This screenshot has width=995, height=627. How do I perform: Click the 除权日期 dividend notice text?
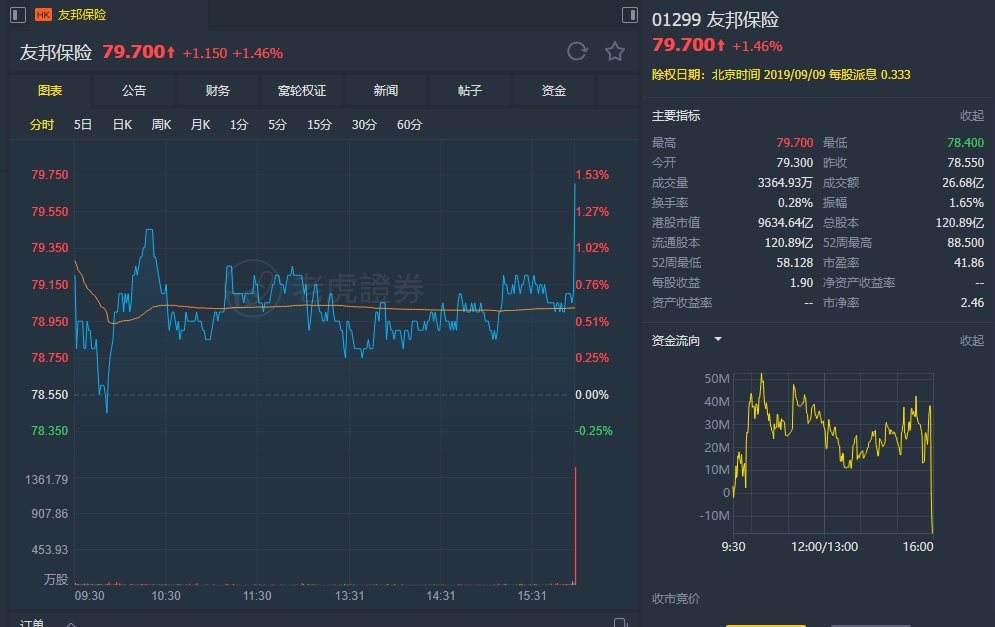click(x=781, y=74)
